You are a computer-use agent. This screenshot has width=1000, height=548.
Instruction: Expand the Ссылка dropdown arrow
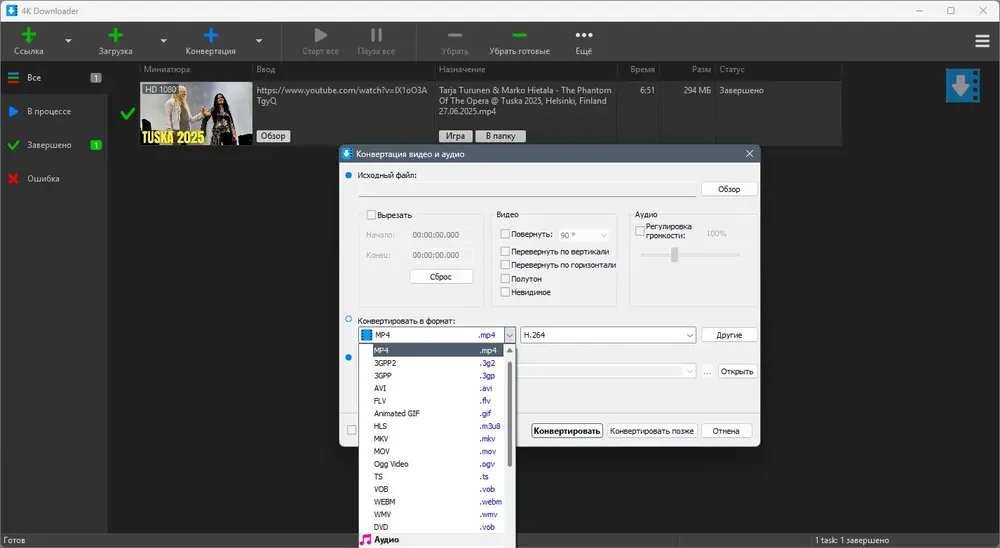68,41
